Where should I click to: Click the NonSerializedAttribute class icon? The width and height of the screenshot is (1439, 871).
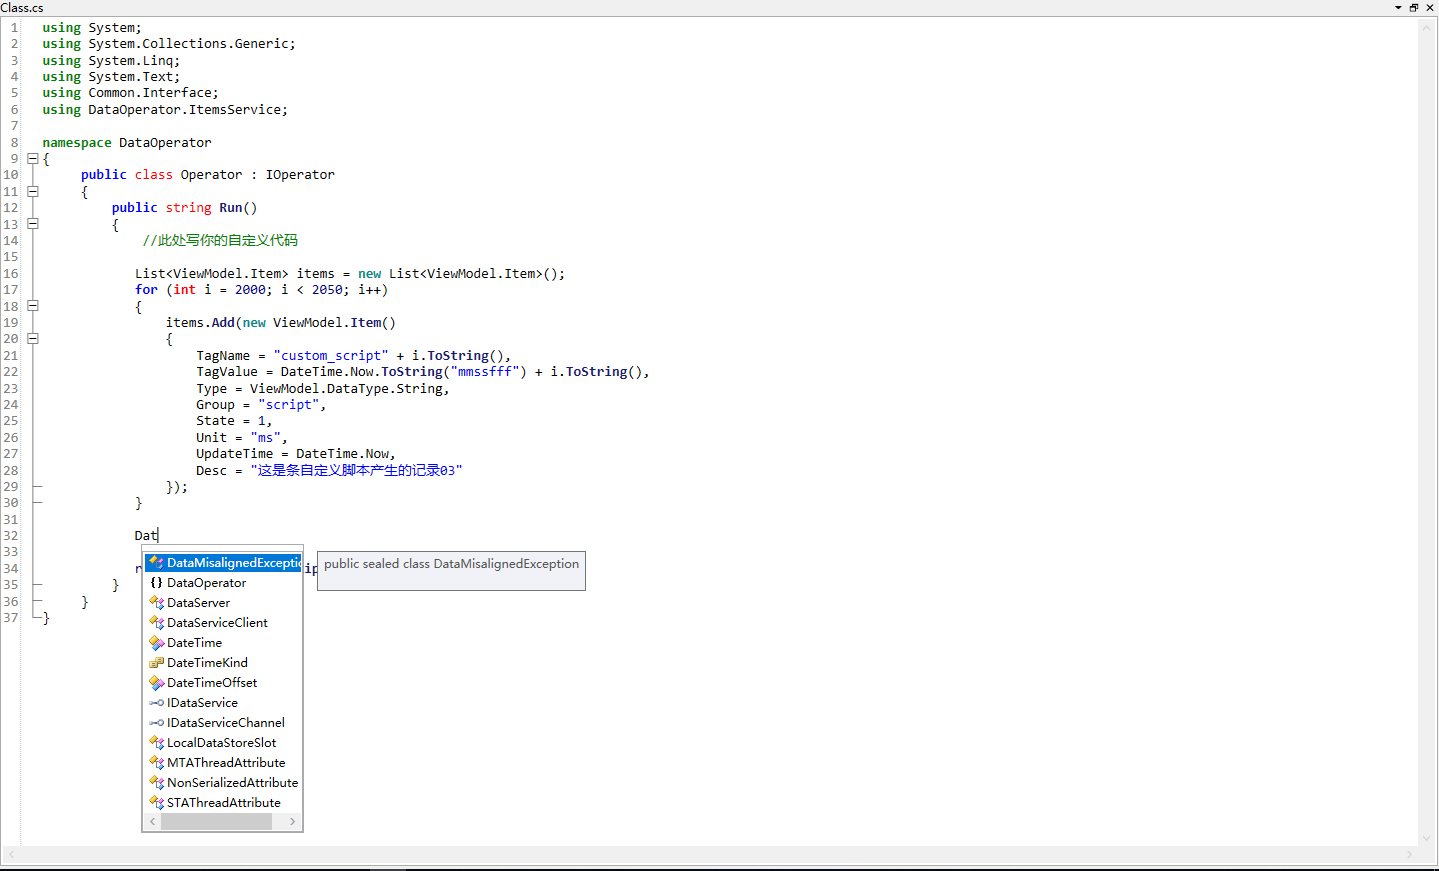tap(156, 783)
